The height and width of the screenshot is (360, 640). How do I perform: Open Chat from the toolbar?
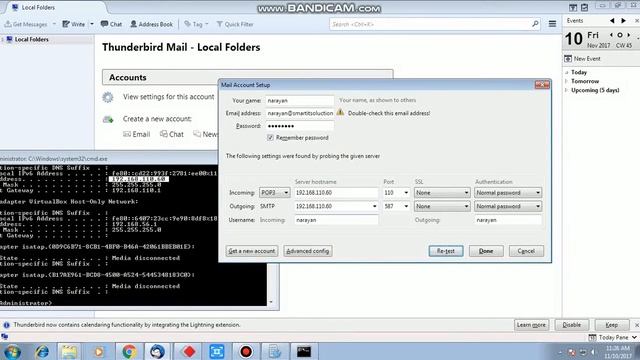[111, 24]
